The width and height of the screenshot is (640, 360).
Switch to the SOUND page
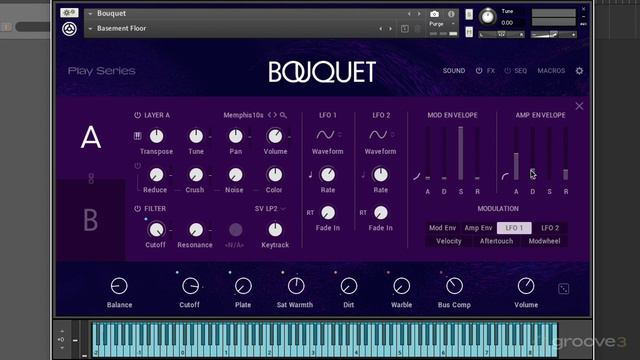point(454,71)
